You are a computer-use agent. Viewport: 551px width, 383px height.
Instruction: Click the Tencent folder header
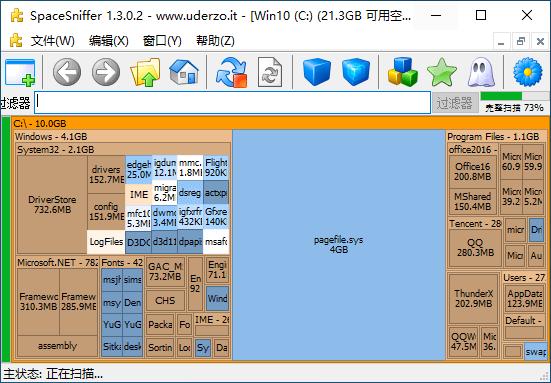pos(475,223)
